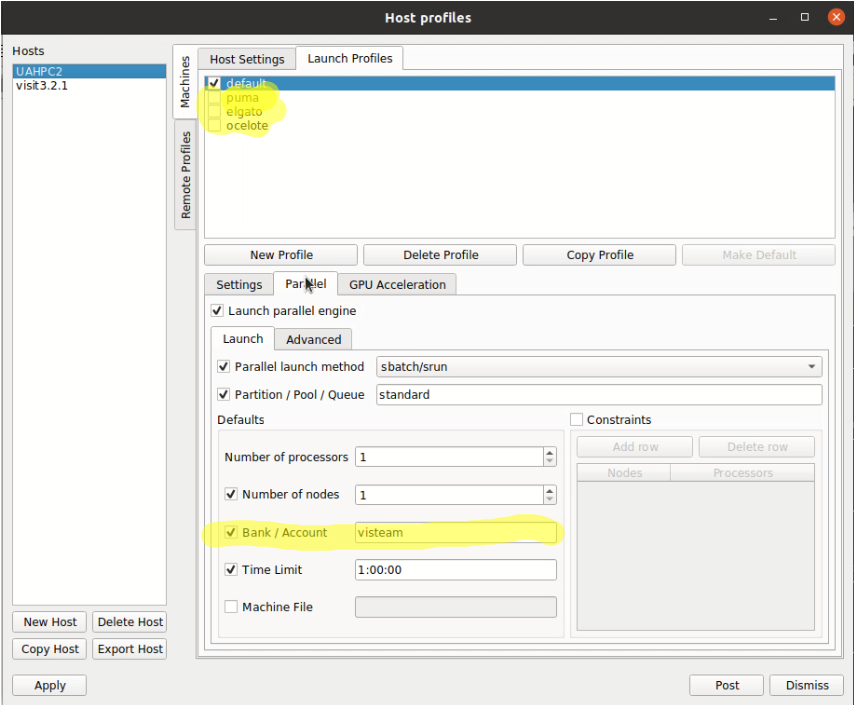Image resolution: width=854 pixels, height=705 pixels.
Task: Decrease number of processors with down arrow
Action: point(550,461)
